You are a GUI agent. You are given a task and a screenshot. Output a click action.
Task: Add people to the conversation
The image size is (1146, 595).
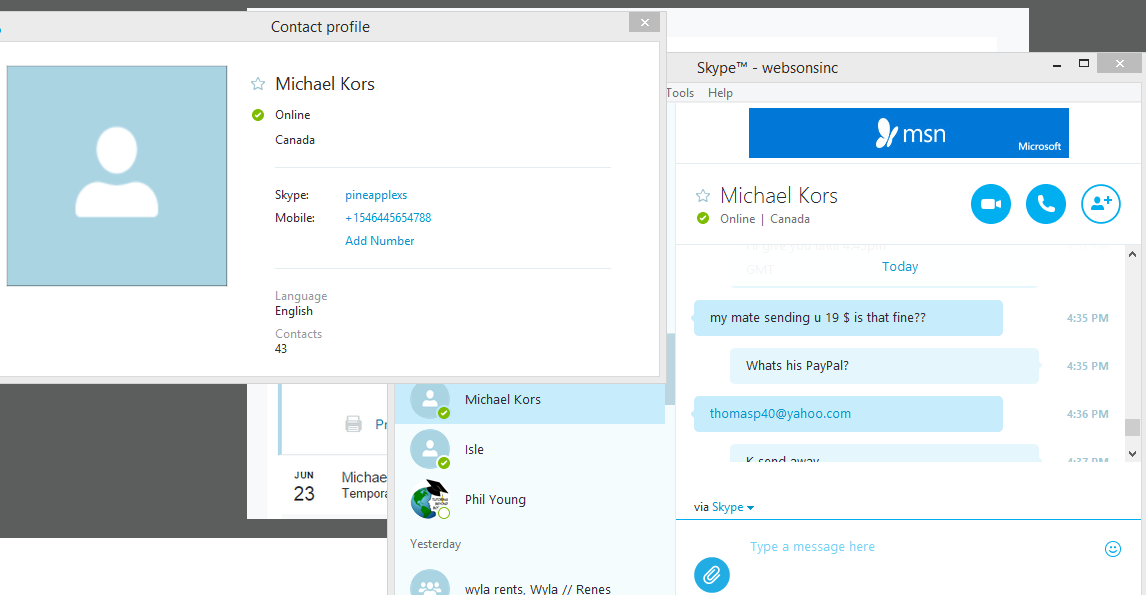(1101, 204)
